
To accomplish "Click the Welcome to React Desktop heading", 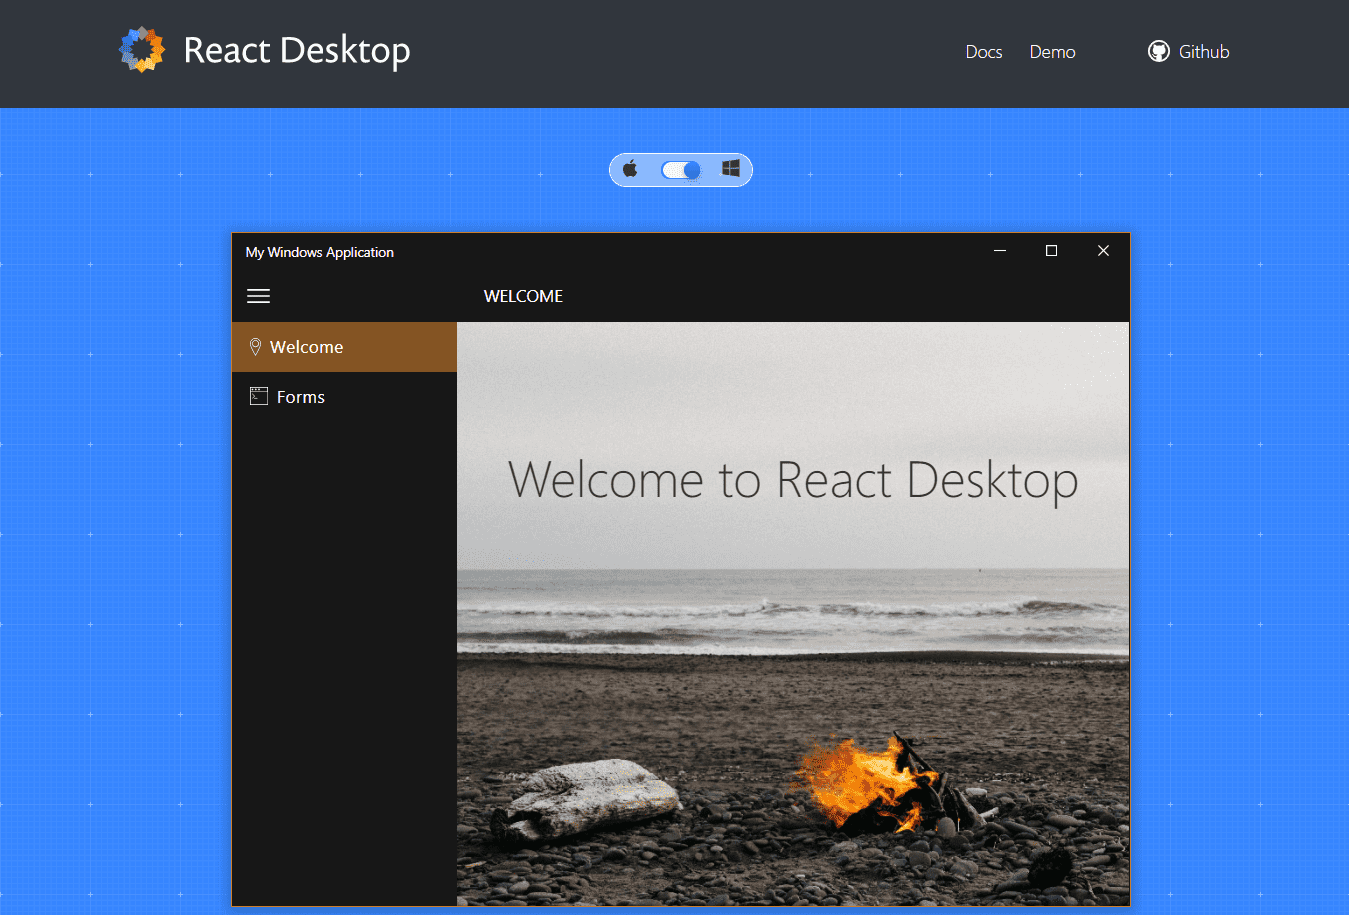I will (x=792, y=480).
